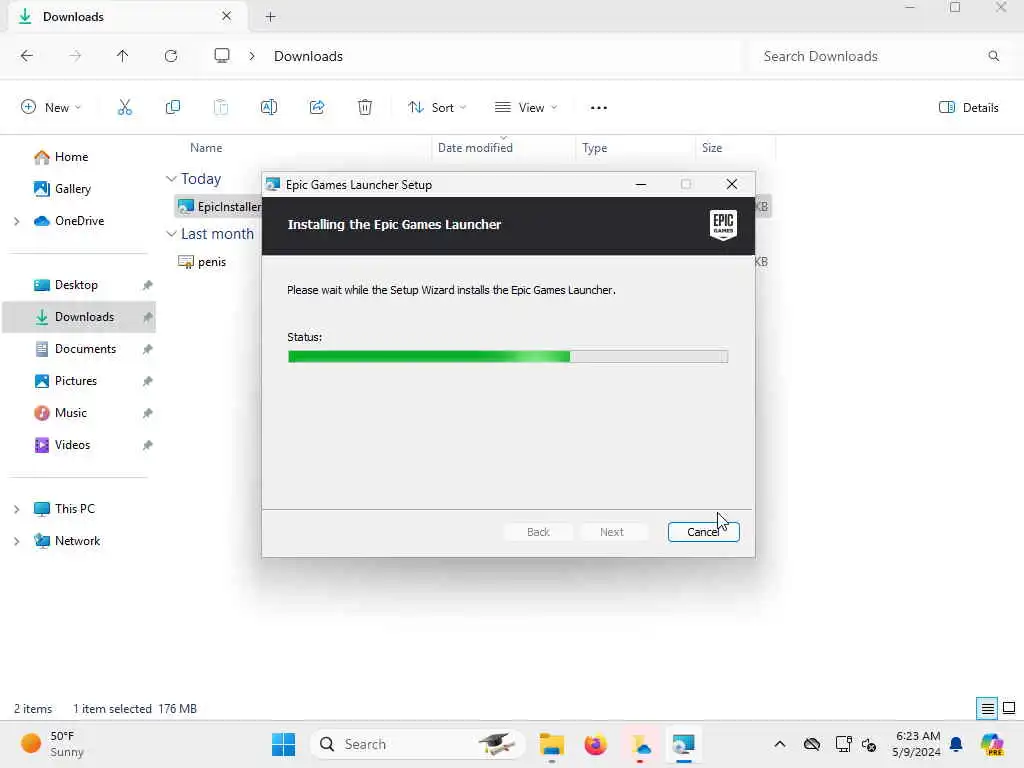Expand the Network tree node
Viewport: 1024px width, 768px height.
16,541
